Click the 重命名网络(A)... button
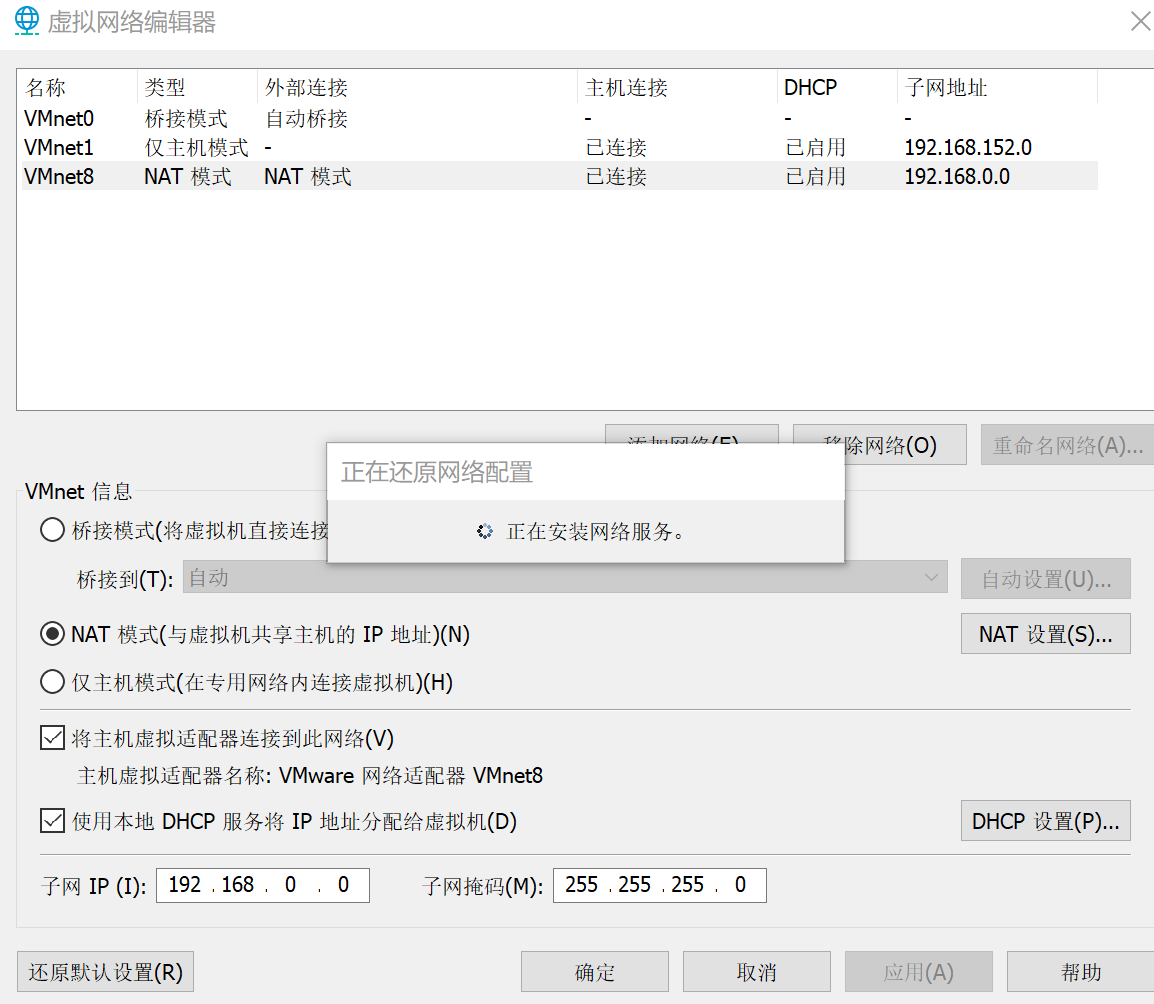The image size is (1154, 1004). 1067,445
